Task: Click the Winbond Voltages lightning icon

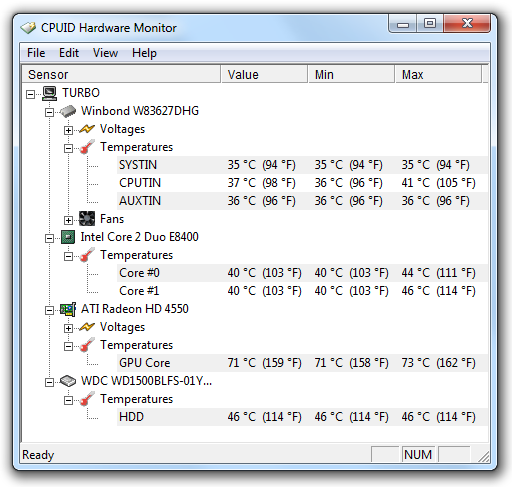Action: (x=87, y=129)
